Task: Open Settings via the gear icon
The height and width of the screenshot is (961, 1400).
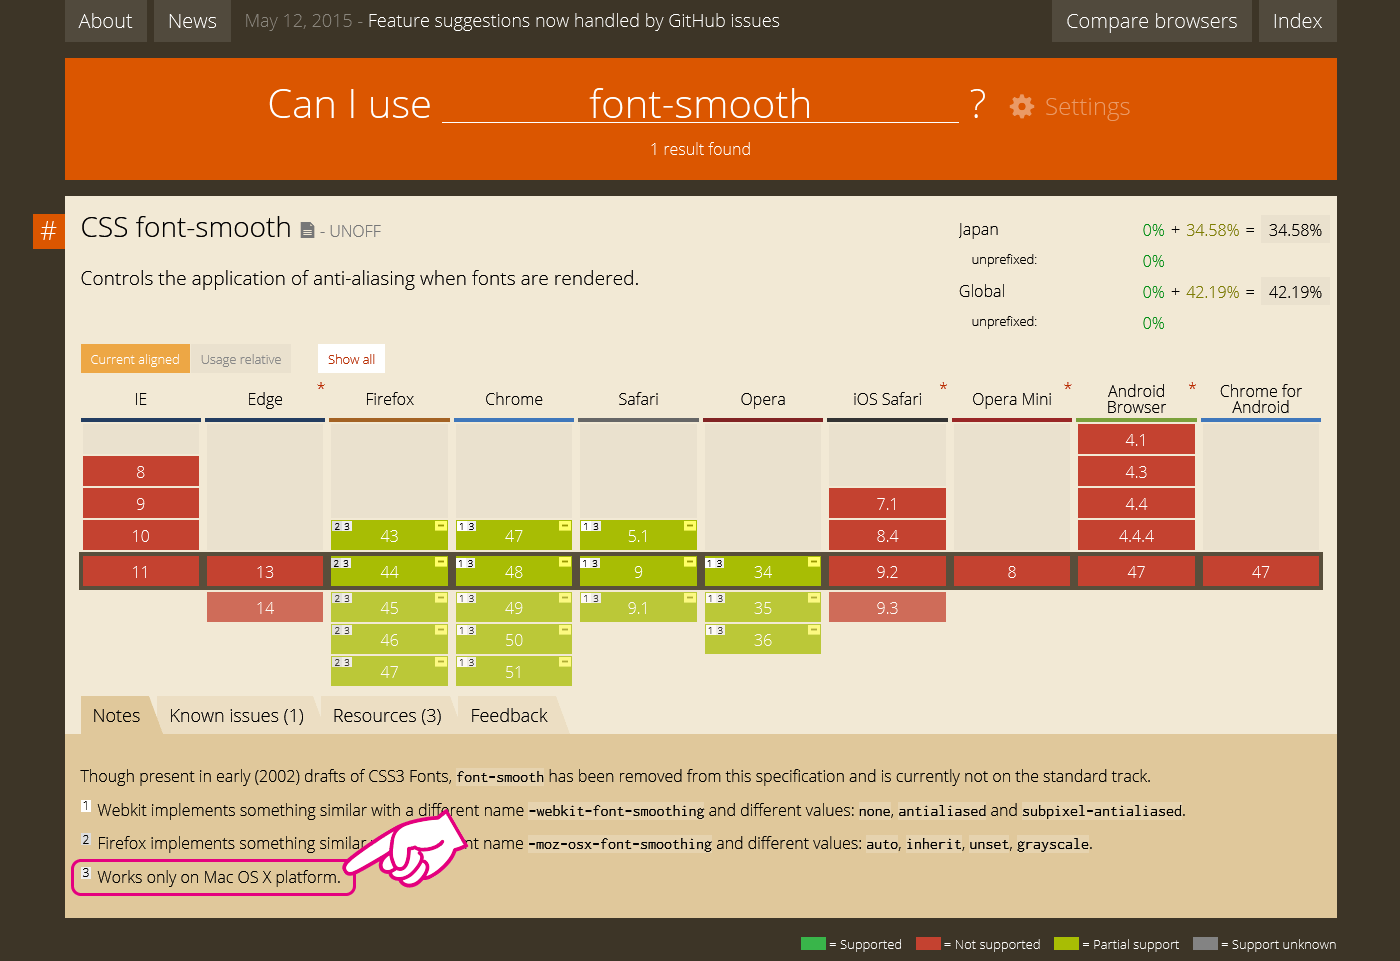Action: [x=1021, y=106]
